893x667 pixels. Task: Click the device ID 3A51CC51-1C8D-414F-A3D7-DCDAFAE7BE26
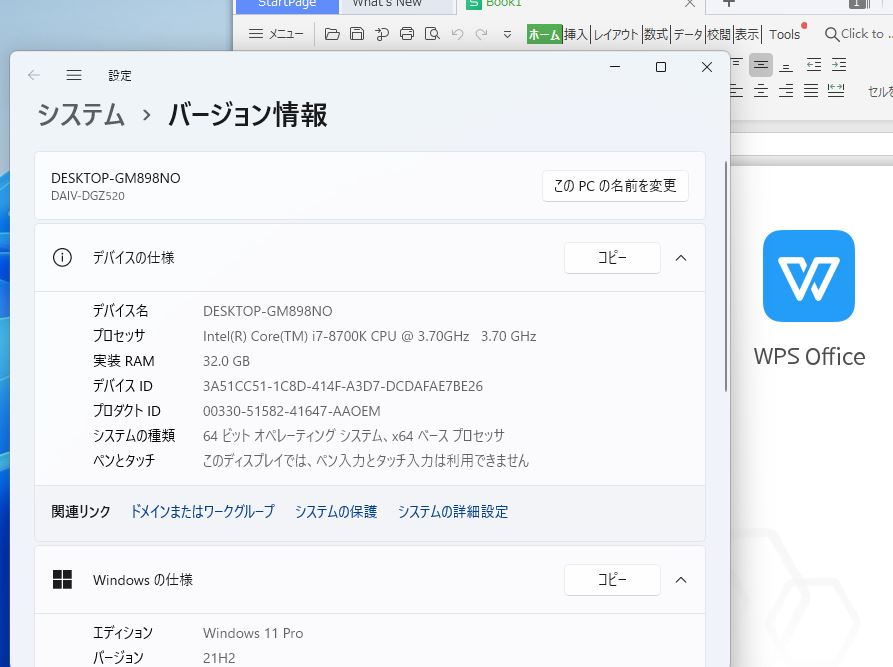(343, 386)
